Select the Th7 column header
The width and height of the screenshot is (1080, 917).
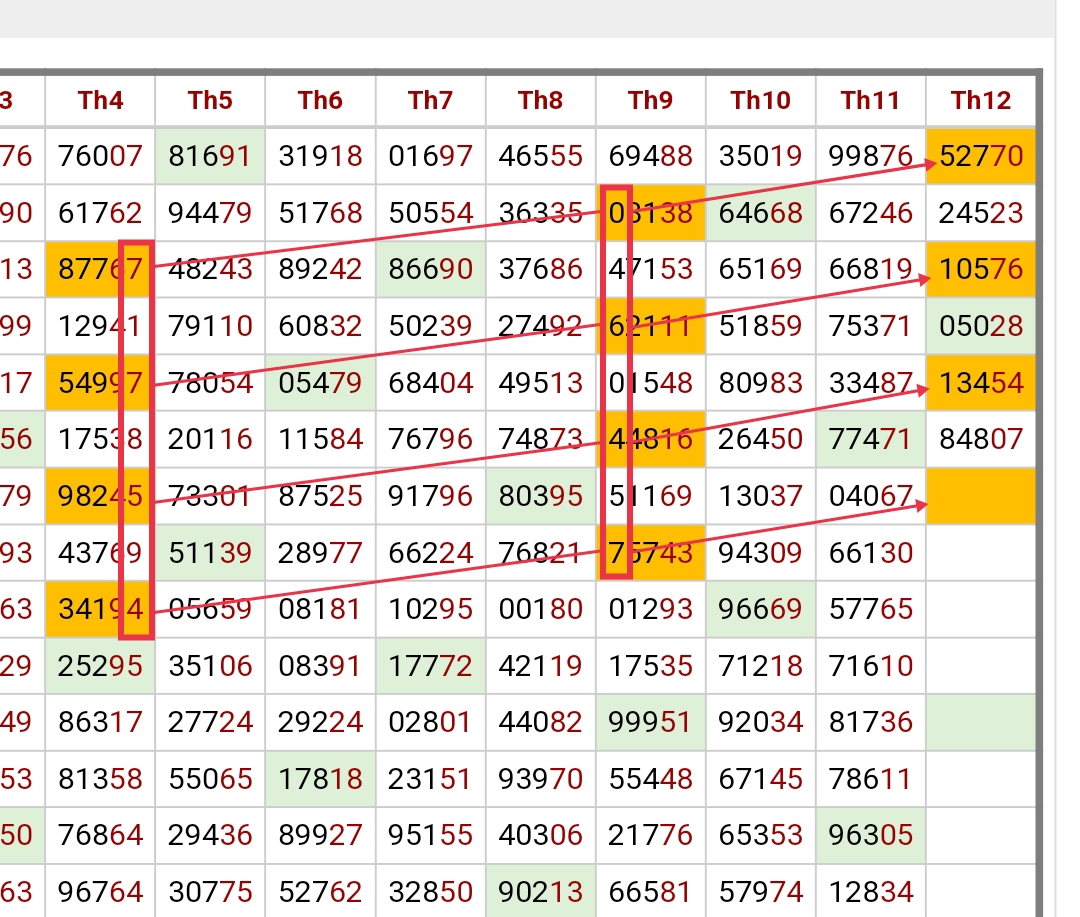coord(431,101)
